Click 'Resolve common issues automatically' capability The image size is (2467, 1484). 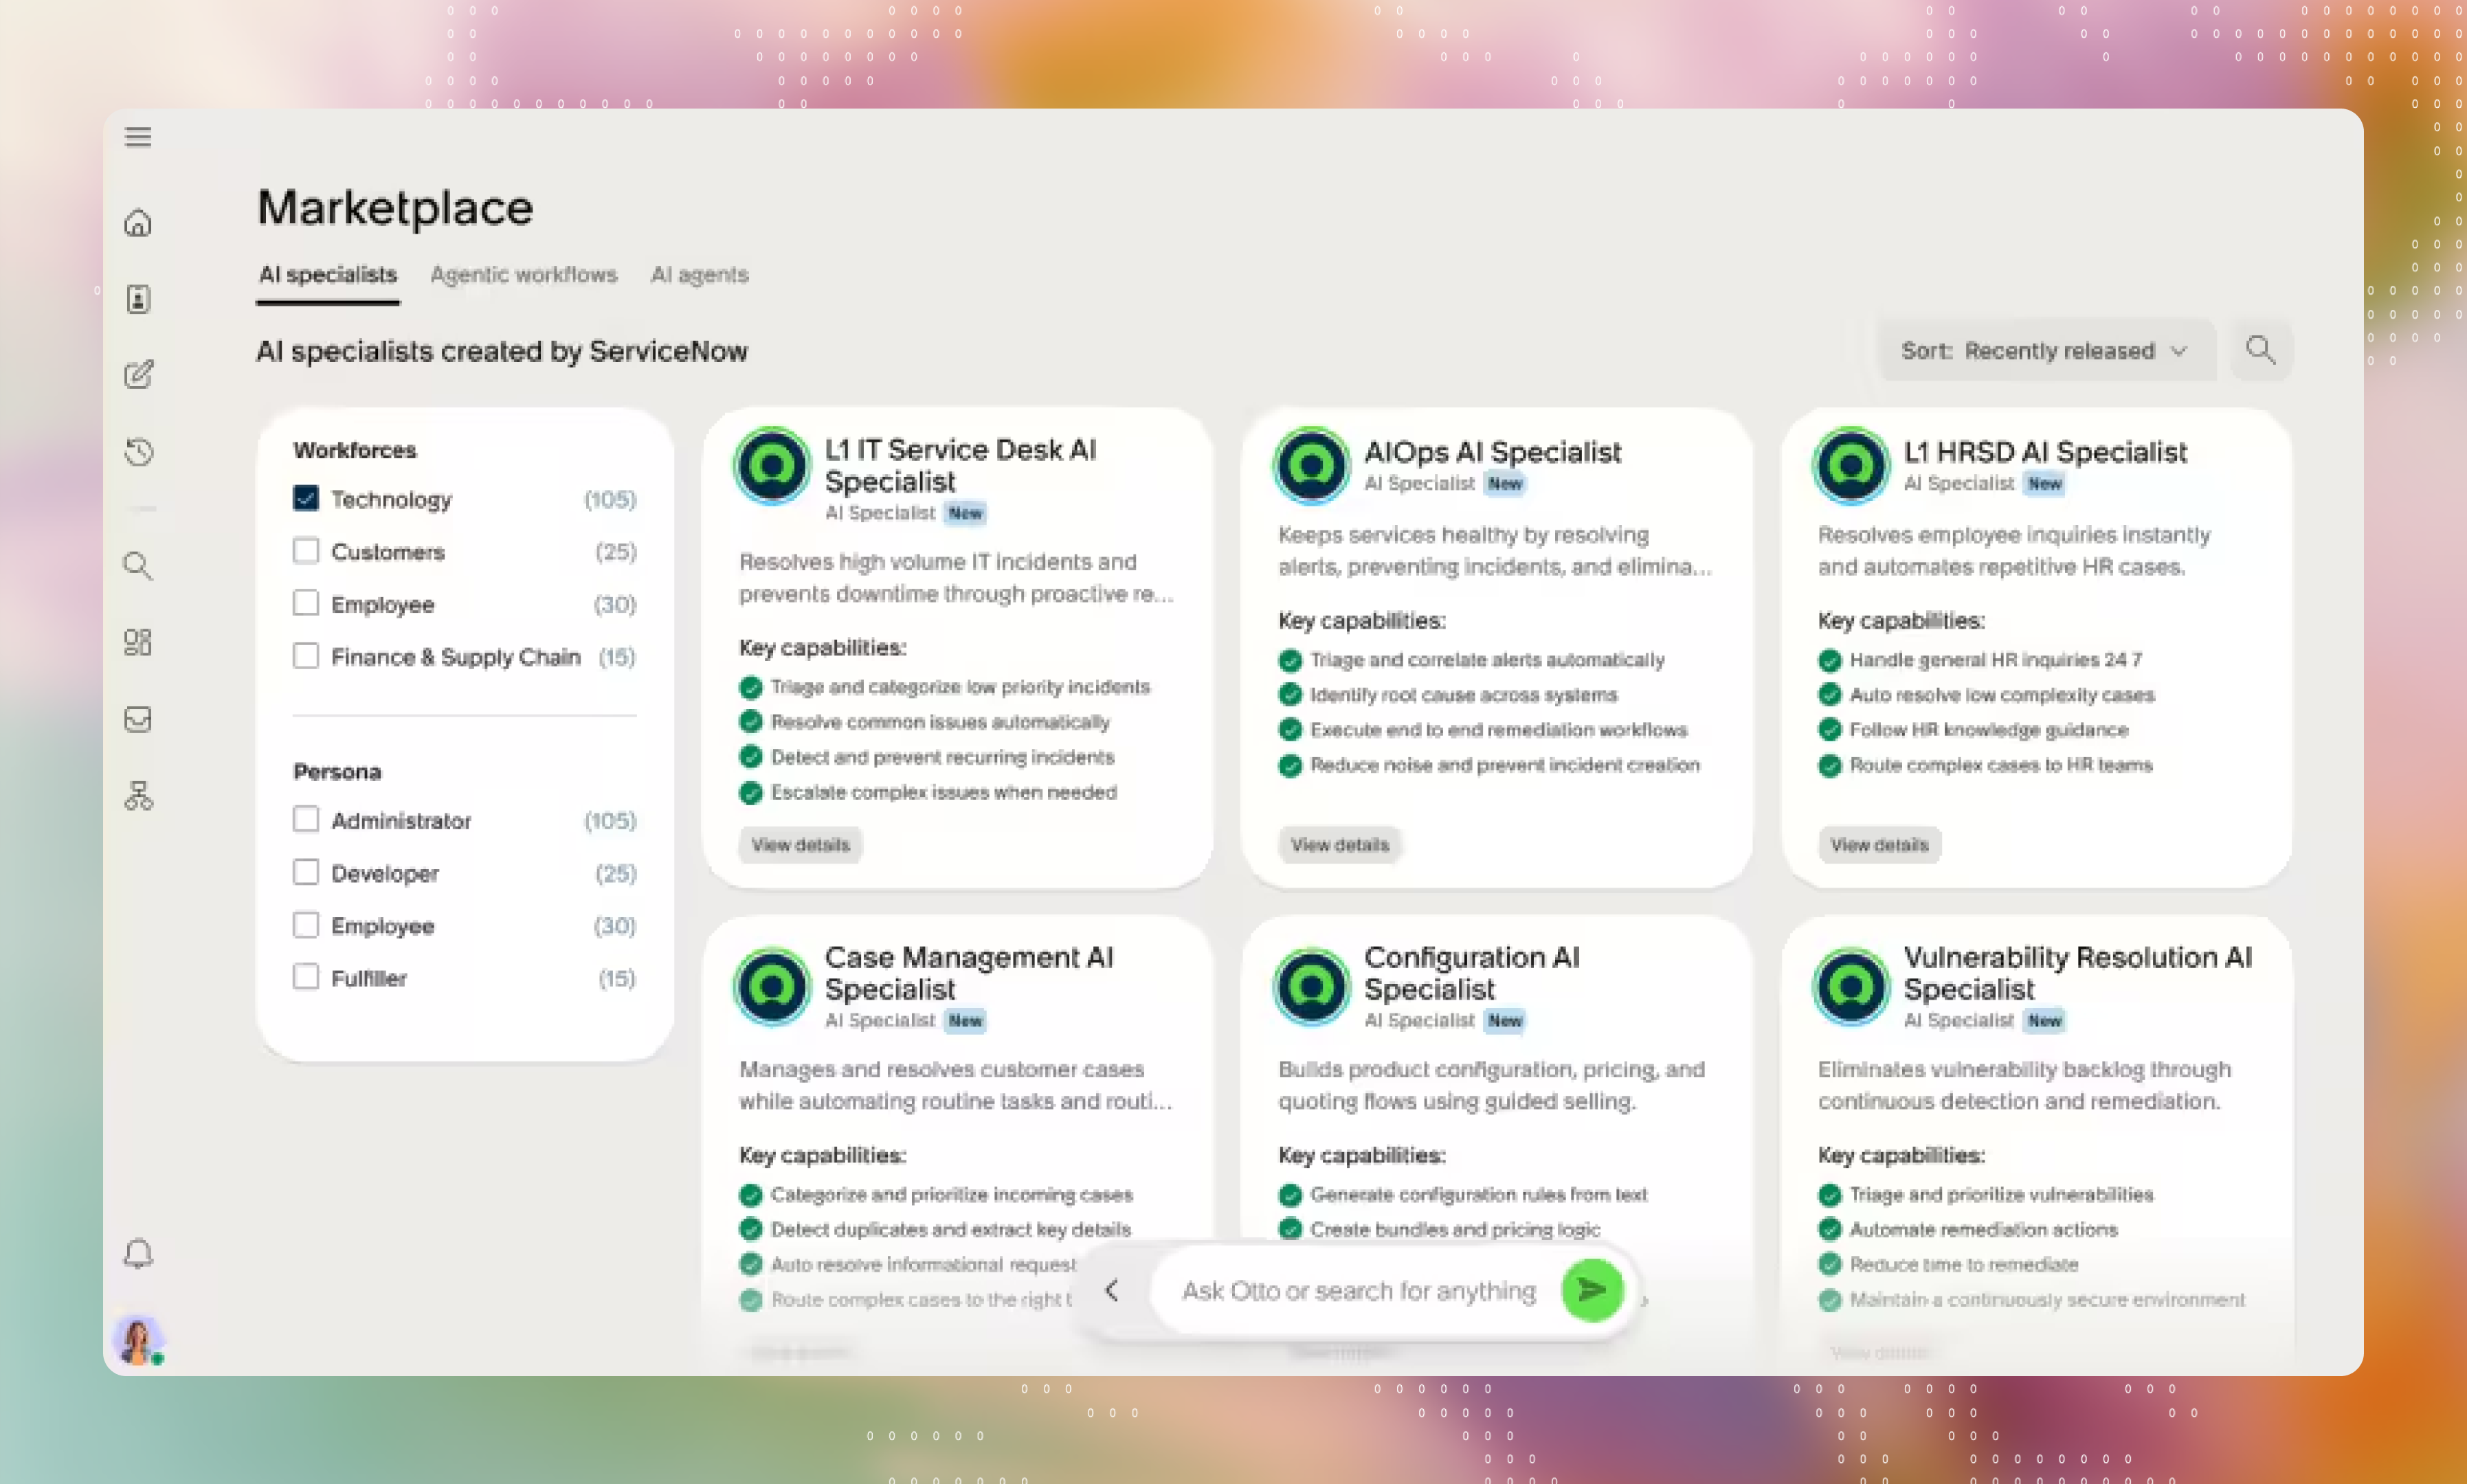[x=940, y=722]
